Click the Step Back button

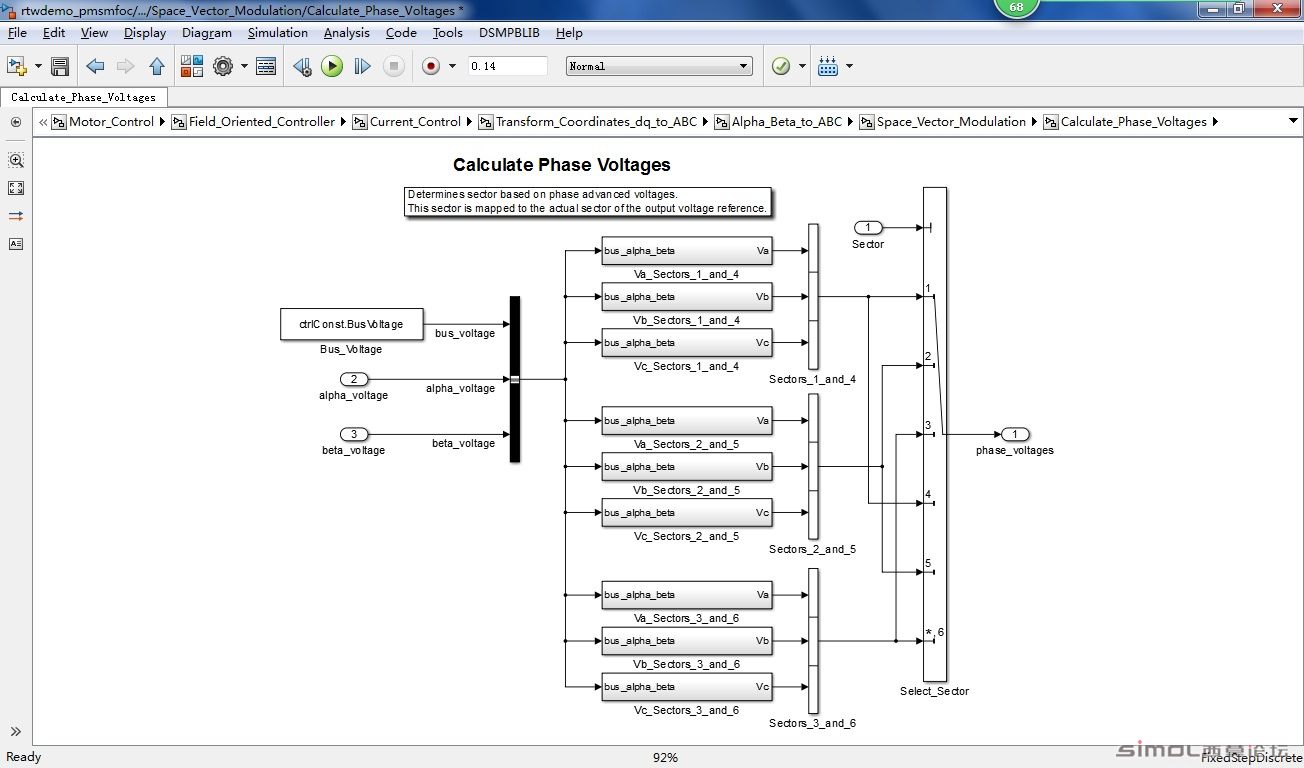pos(302,66)
